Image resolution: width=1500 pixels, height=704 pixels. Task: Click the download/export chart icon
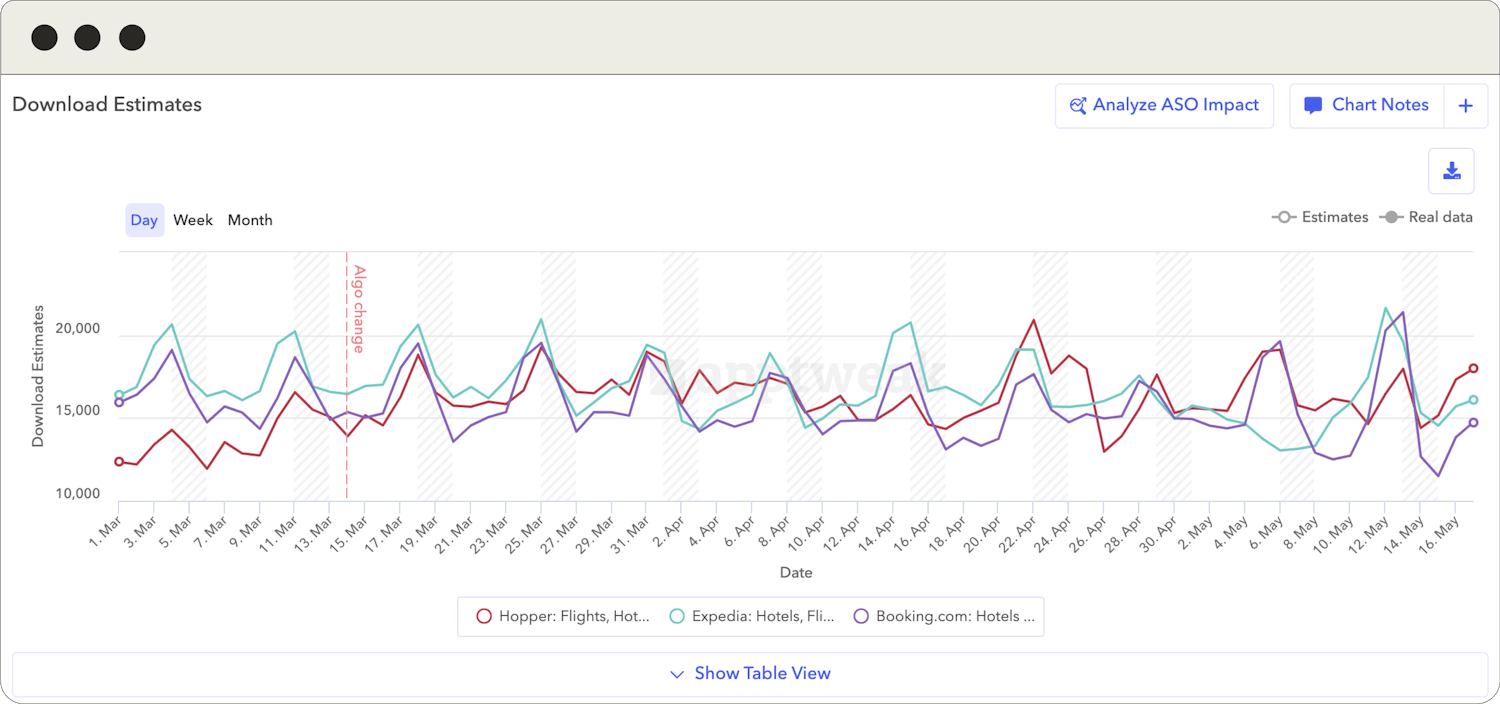click(x=1451, y=170)
